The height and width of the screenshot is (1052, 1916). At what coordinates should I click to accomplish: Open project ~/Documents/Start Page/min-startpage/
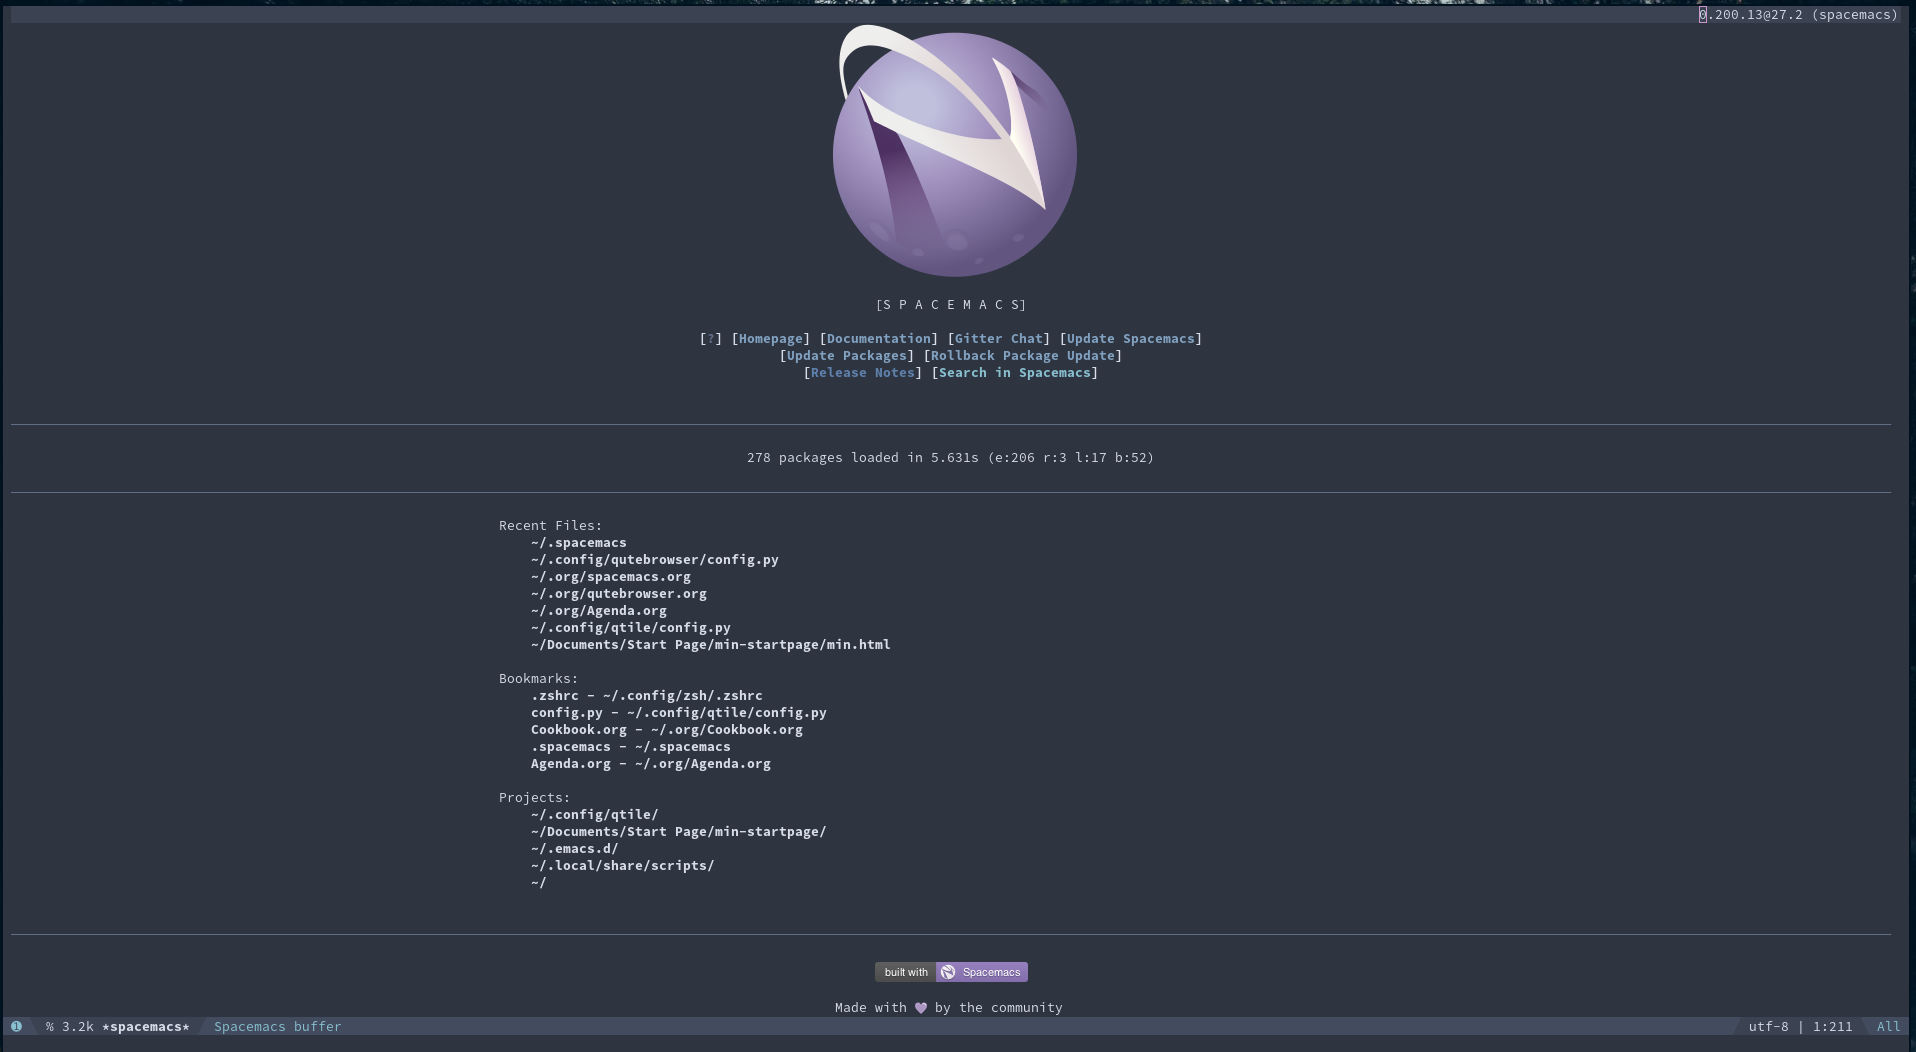[679, 832]
